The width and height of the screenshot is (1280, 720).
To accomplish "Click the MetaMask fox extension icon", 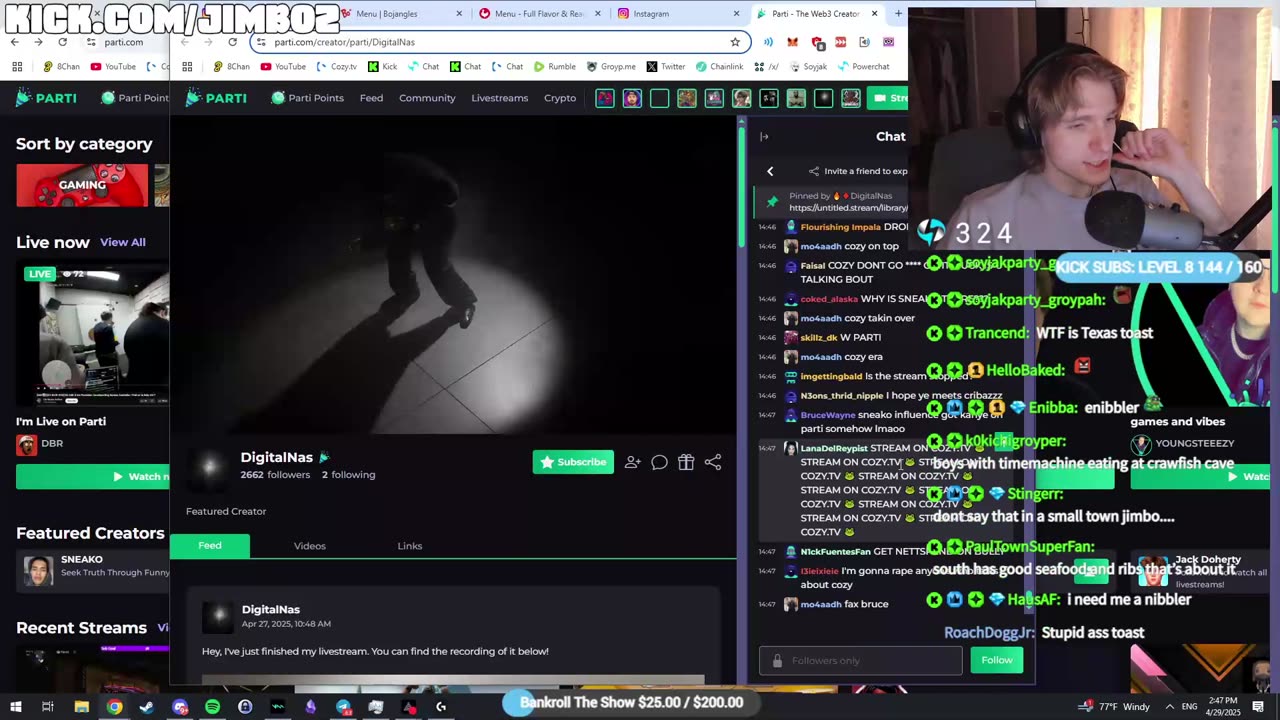I will pos(792,42).
